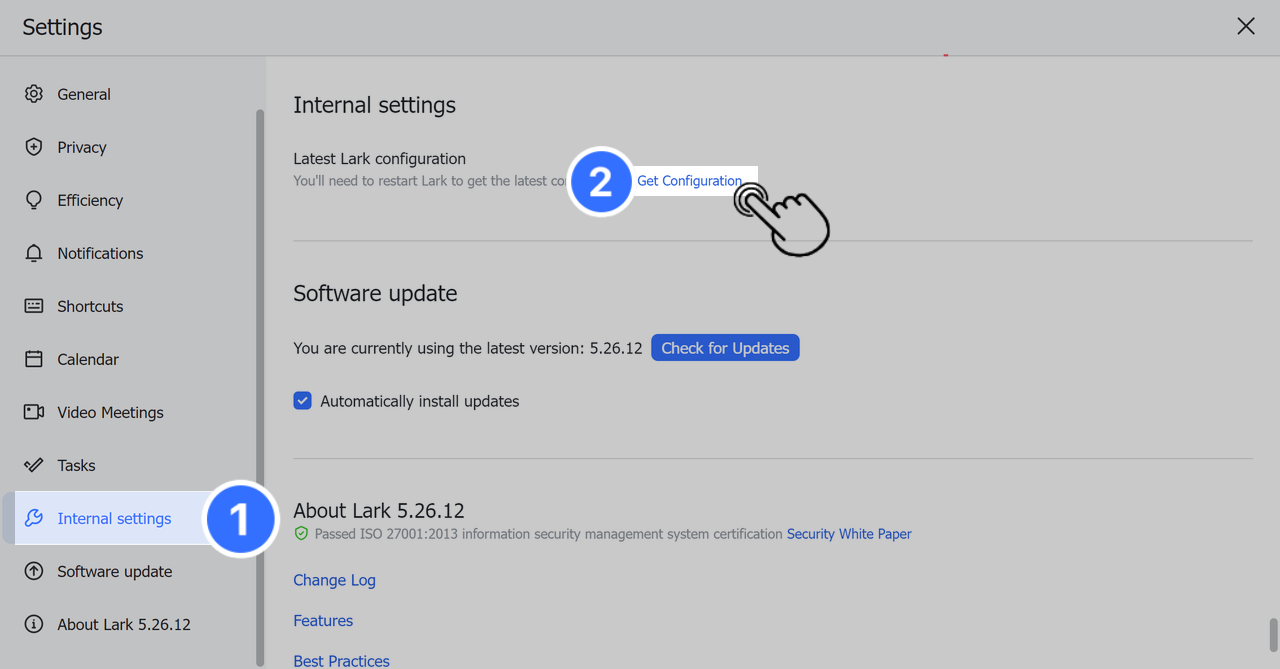
Task: Click the Software update arrow icon
Action: pos(34,571)
